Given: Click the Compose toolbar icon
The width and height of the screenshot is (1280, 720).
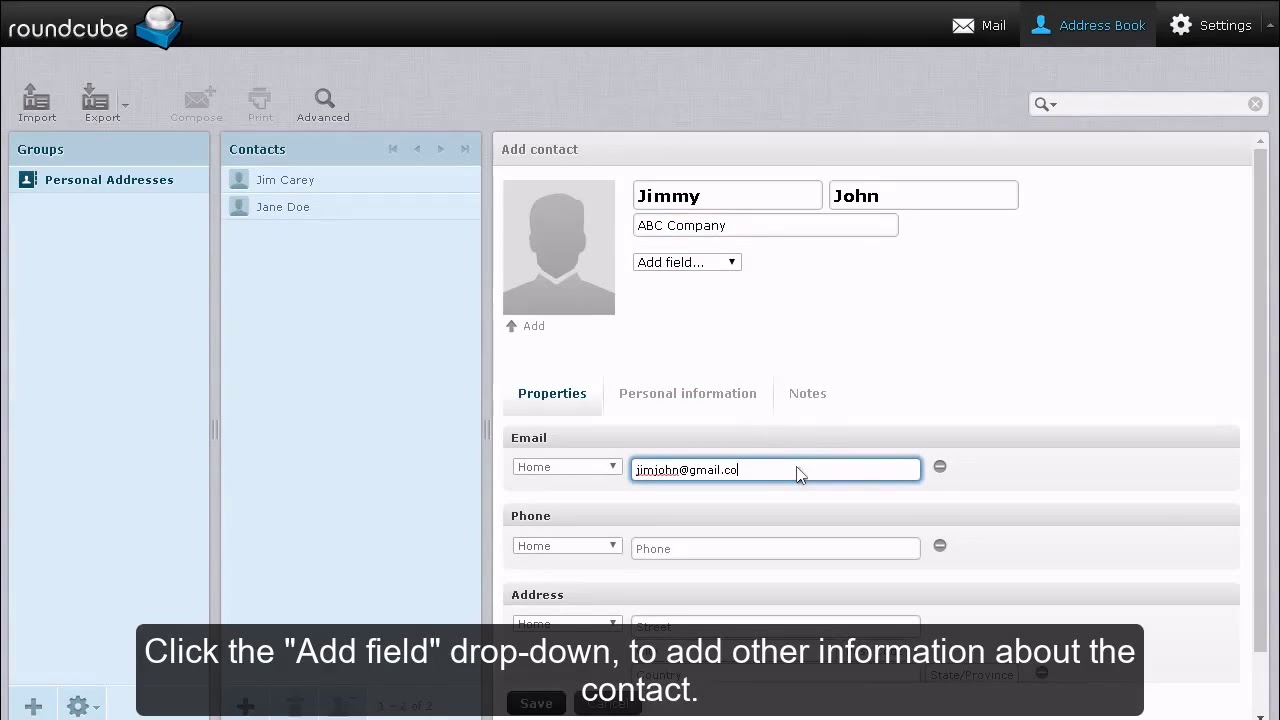Looking at the screenshot, I should 196,103.
